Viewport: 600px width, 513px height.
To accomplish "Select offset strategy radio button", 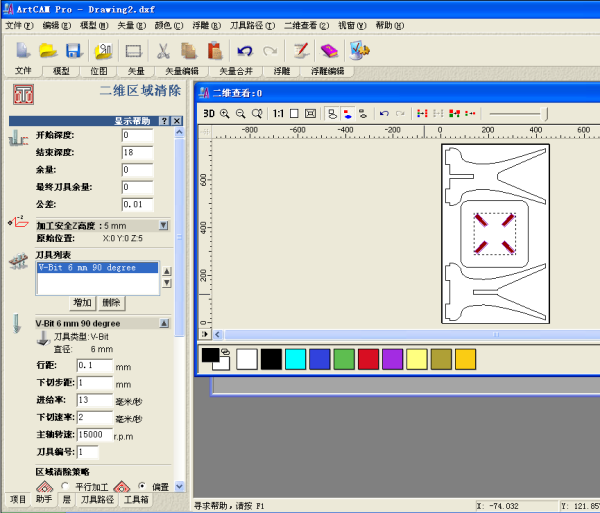I will click(142, 486).
